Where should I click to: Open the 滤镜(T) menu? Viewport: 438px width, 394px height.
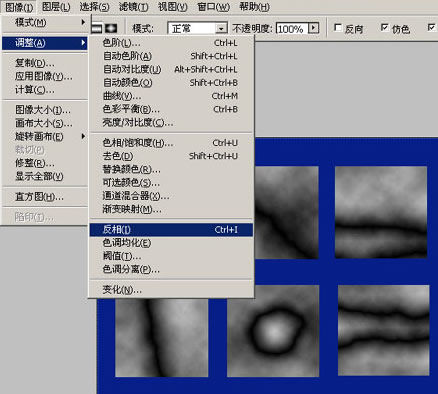click(x=133, y=7)
